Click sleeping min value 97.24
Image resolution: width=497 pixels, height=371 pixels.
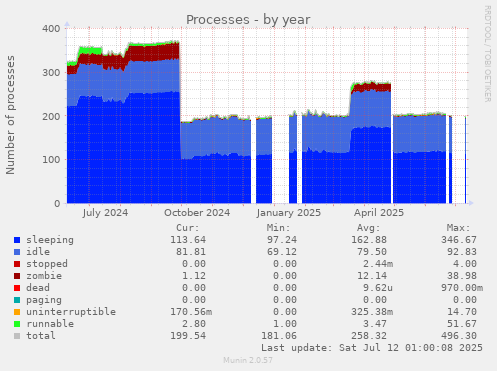[282, 240]
